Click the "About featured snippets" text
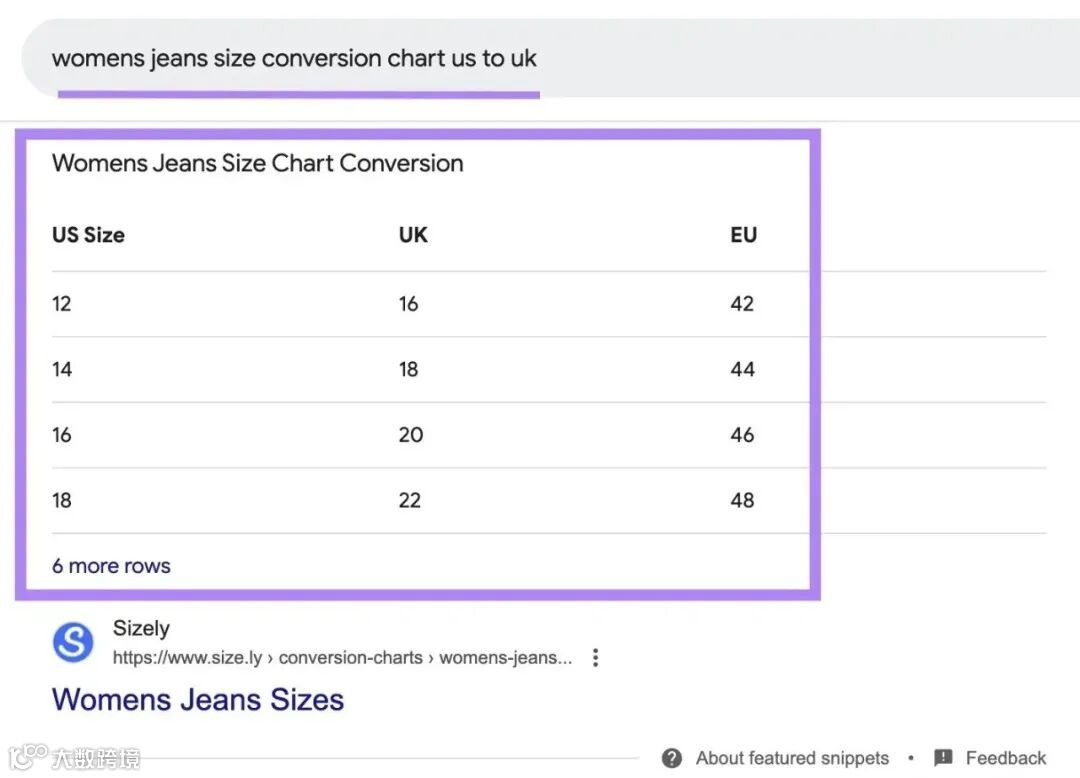1080x778 pixels. 792,758
